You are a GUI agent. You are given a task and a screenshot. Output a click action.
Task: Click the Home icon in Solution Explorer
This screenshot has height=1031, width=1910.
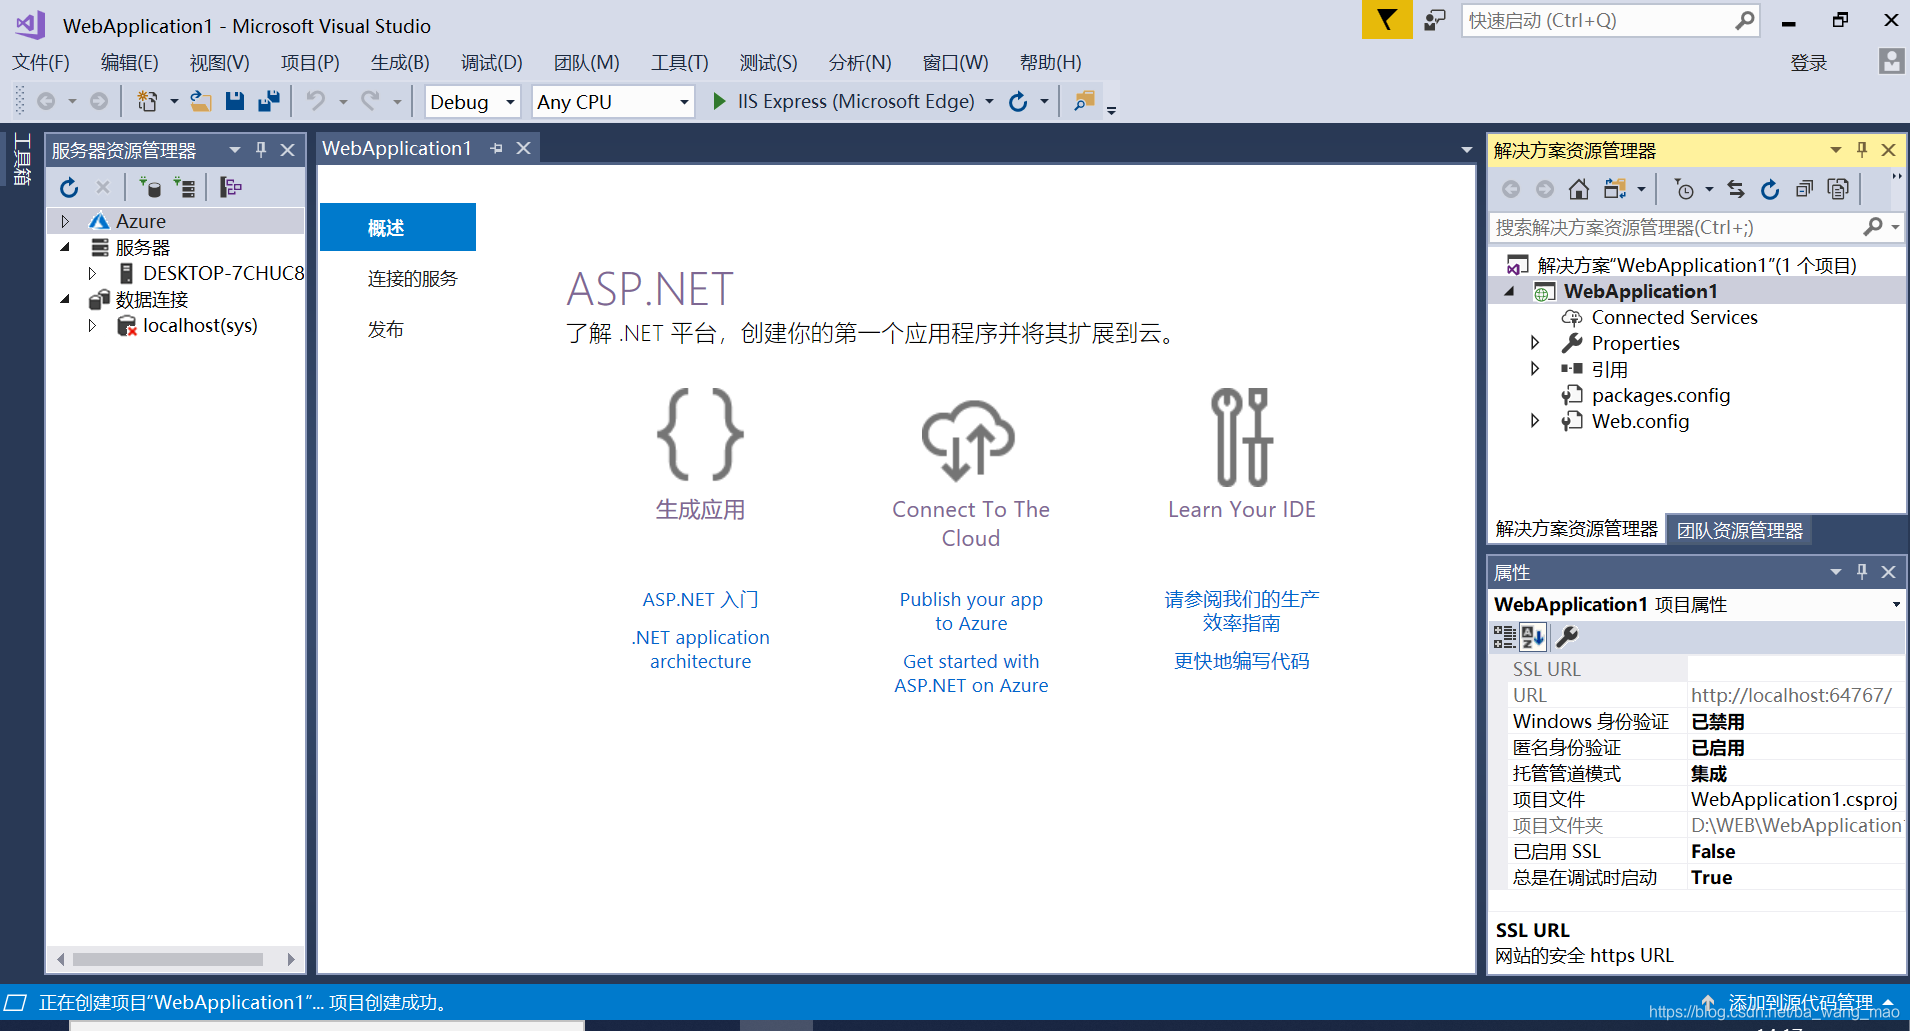click(x=1579, y=189)
